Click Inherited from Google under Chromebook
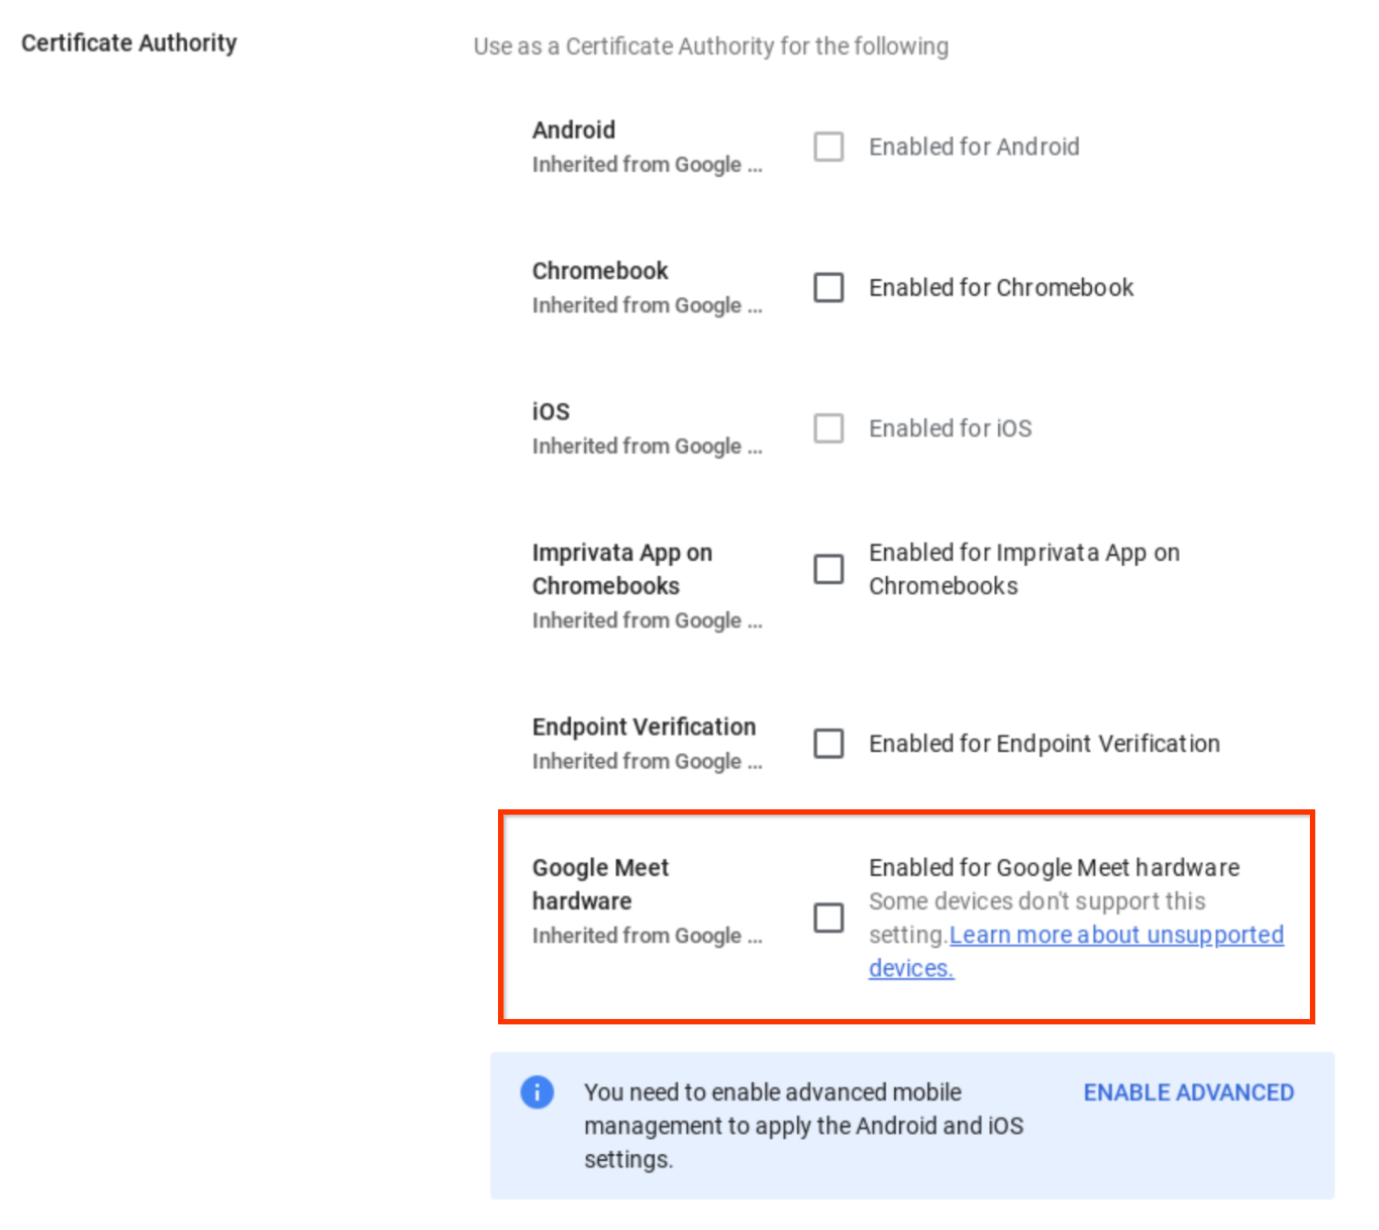 pos(647,306)
